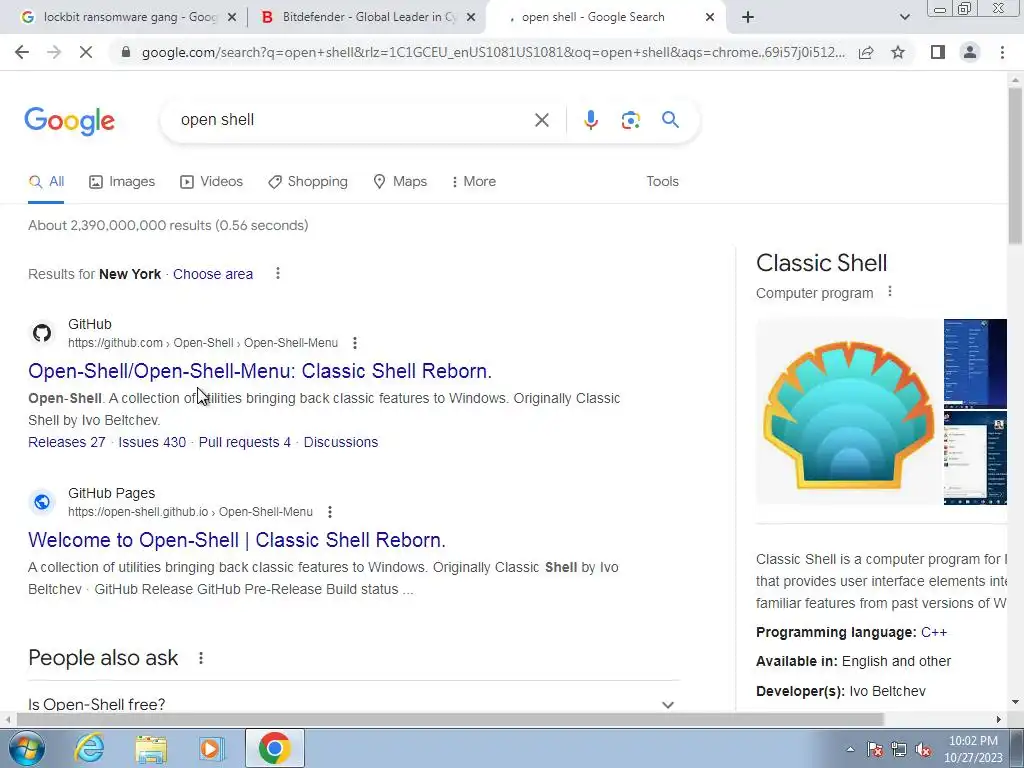Click the GitHub Pages globe favicon
The height and width of the screenshot is (768, 1024).
coord(42,502)
